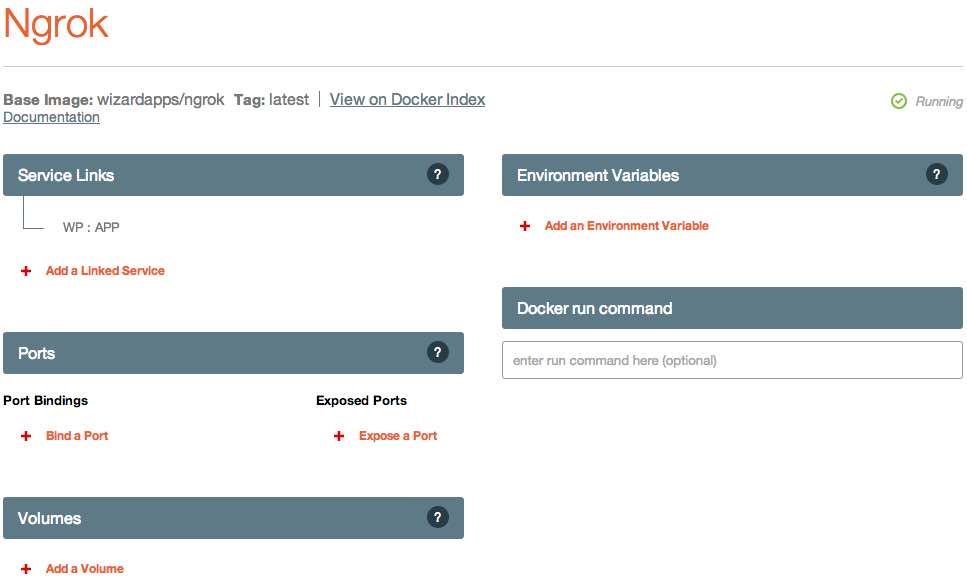Open help for Volumes panel

tap(437, 517)
